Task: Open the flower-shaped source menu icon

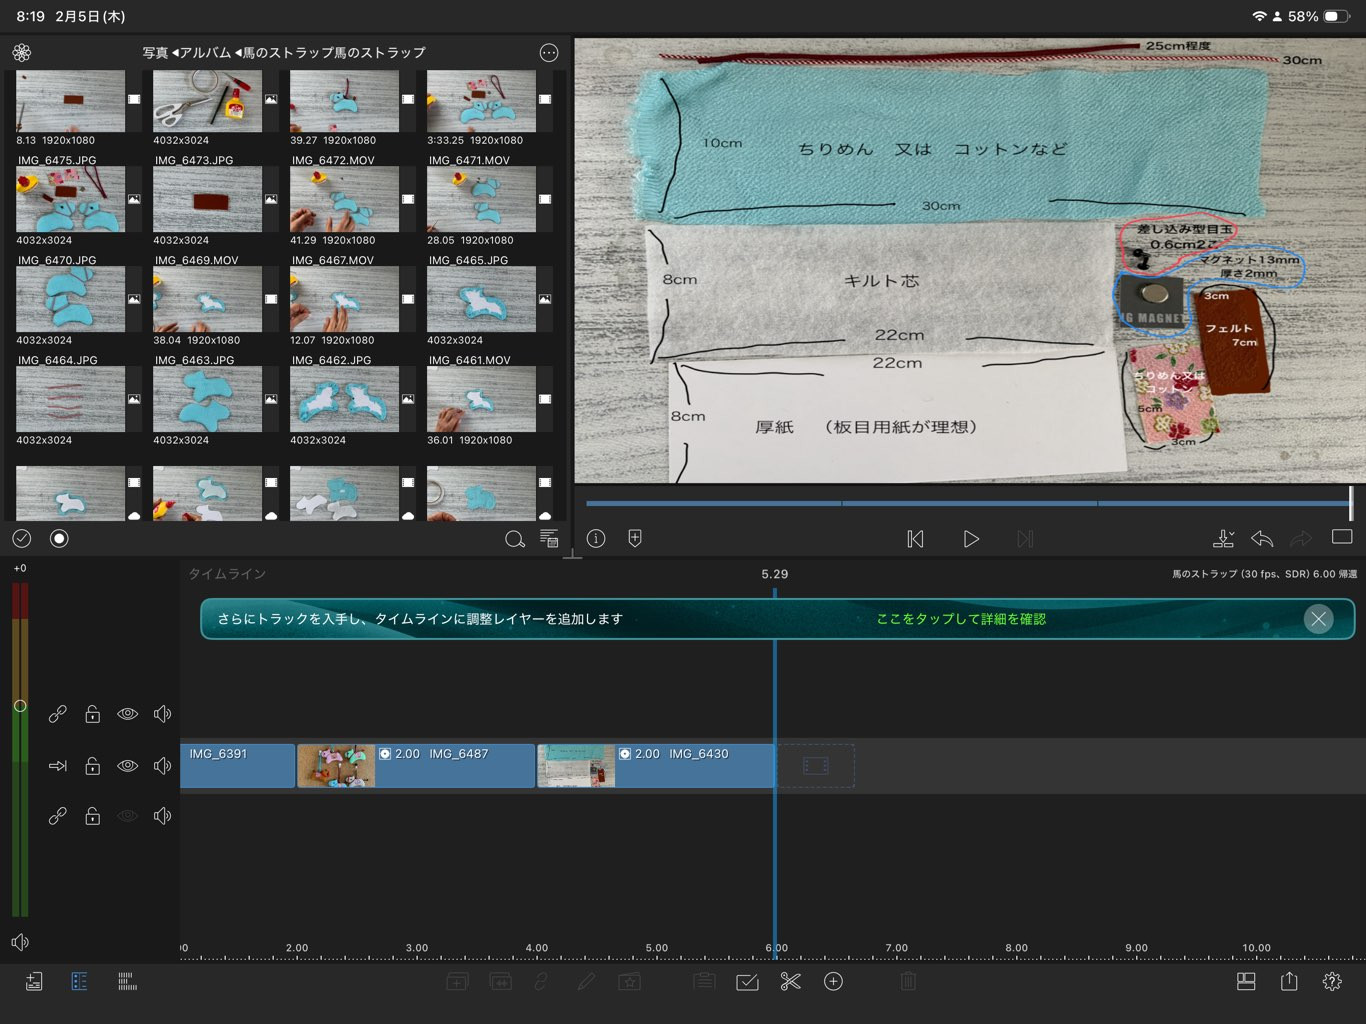Action: click(x=22, y=53)
